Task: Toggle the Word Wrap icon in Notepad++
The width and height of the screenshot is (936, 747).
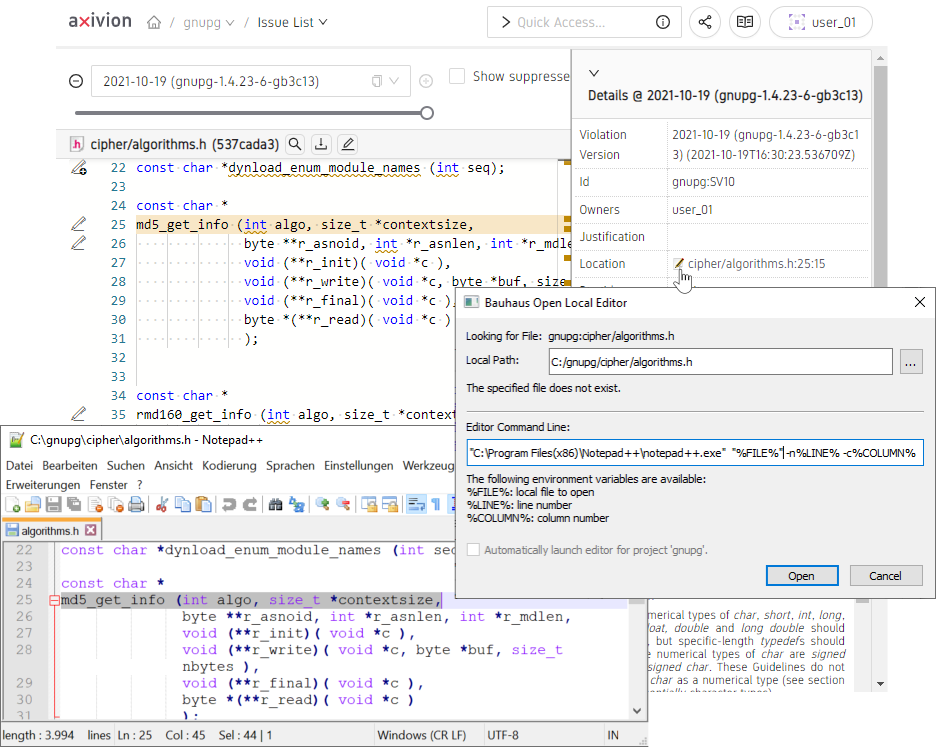Action: [x=416, y=505]
